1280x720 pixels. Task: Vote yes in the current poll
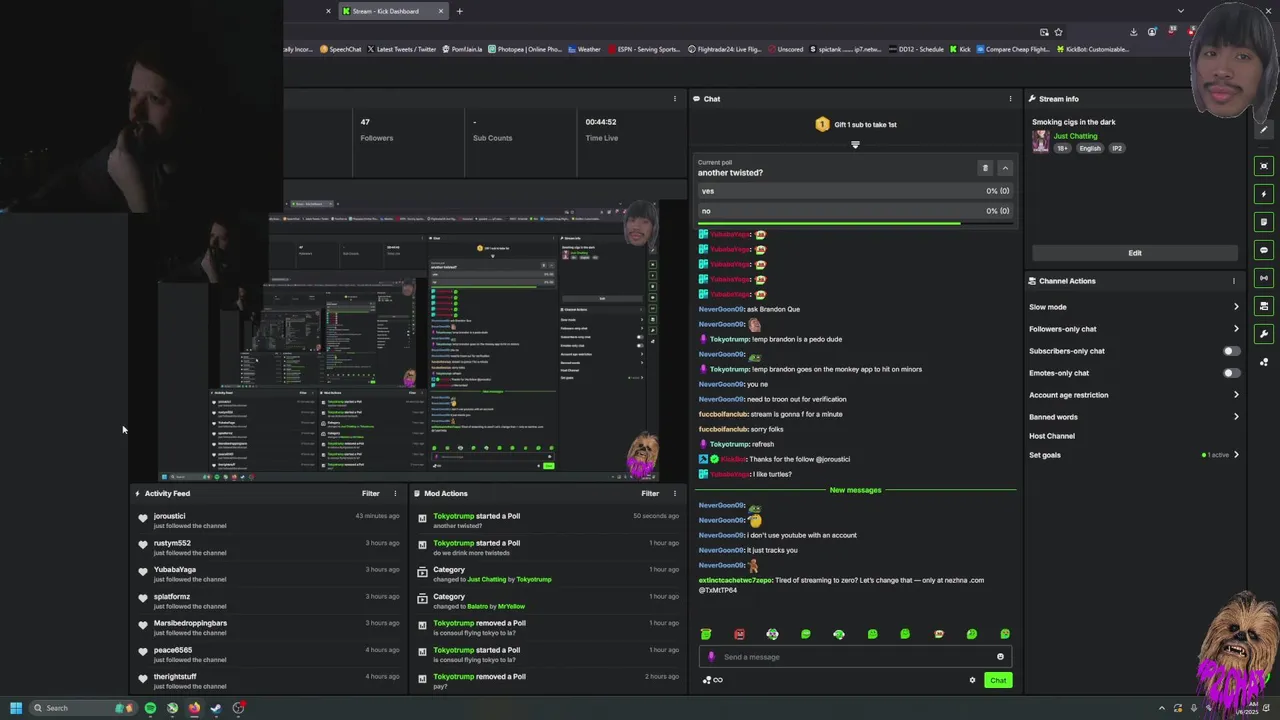855,191
